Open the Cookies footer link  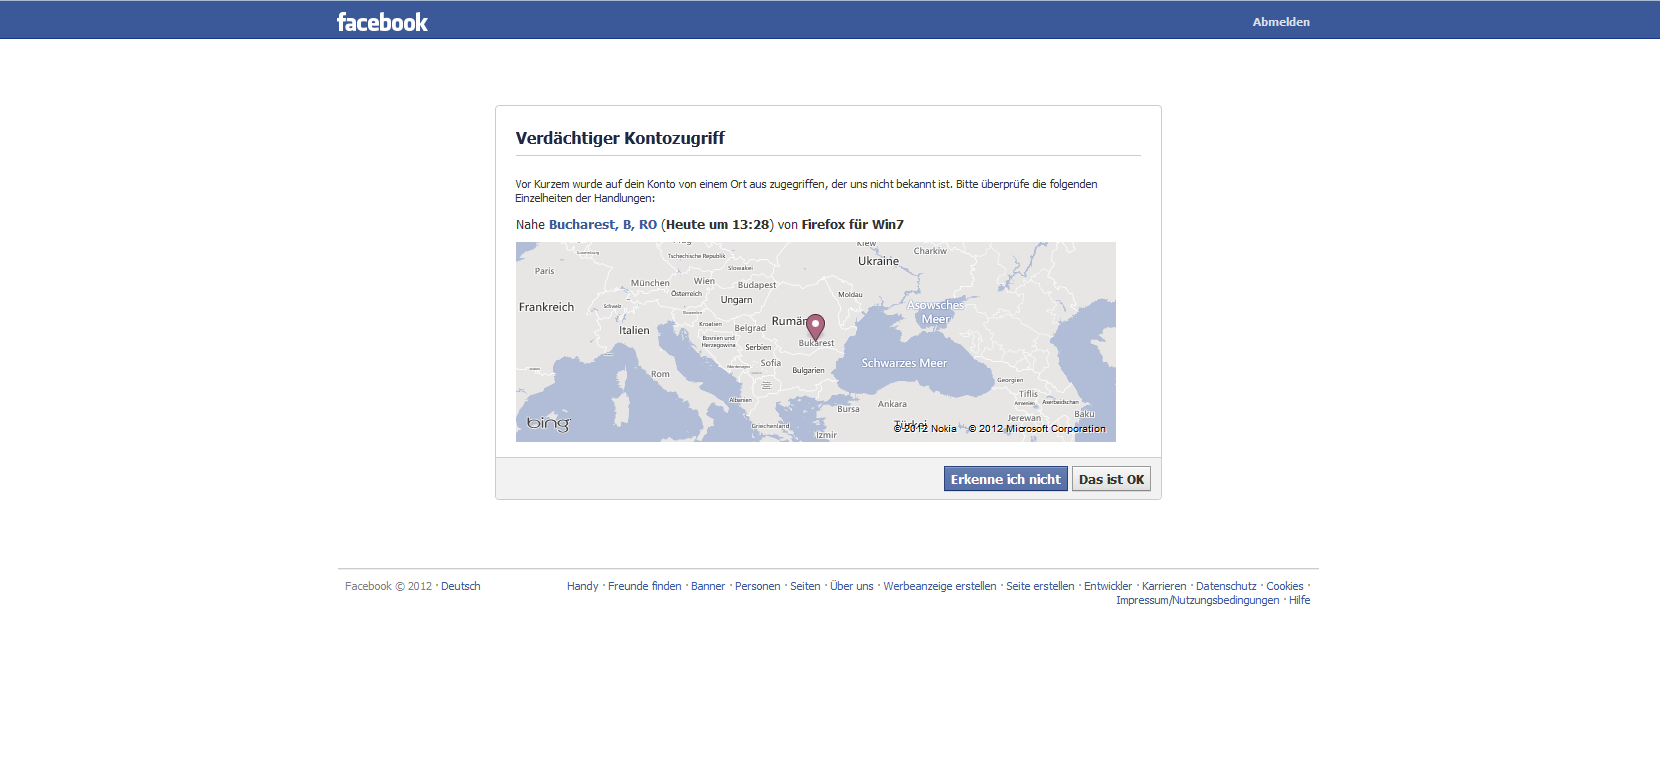[1285, 586]
